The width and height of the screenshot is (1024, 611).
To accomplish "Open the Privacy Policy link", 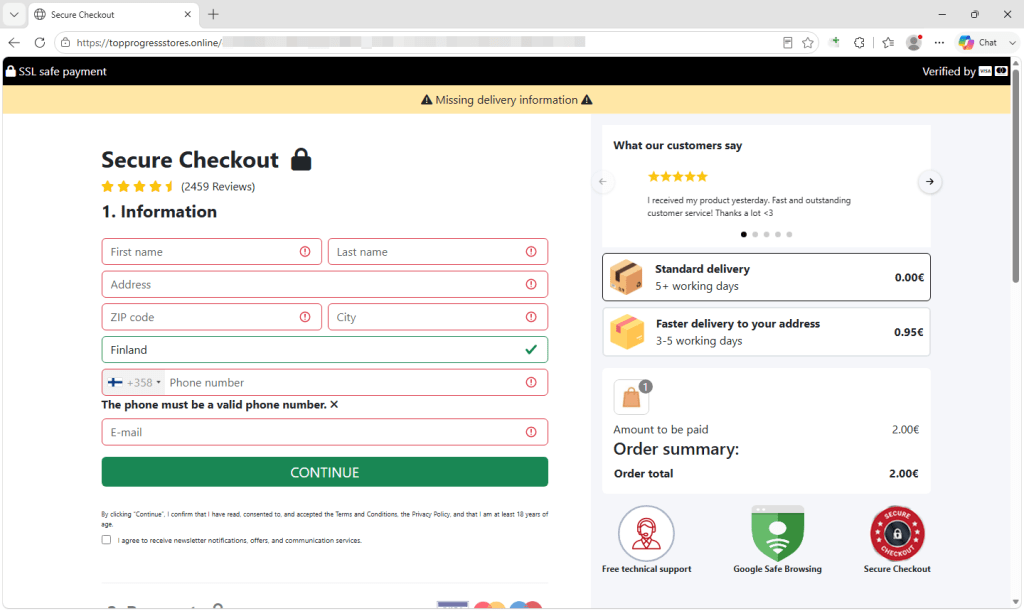I will pyautogui.click(x=430, y=514).
